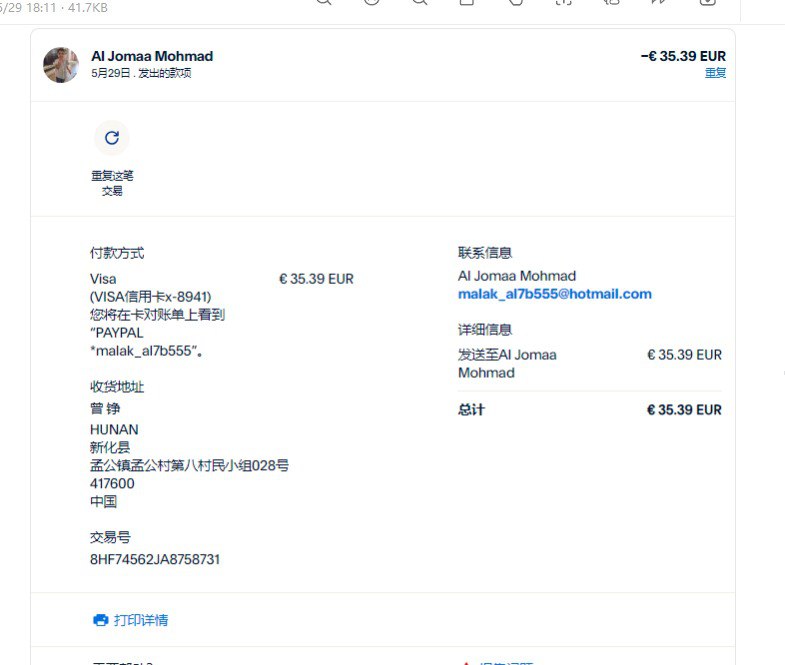Screen dimensions: 785x665
Task: Click the 重复这笔交易 label
Action: coord(112,183)
